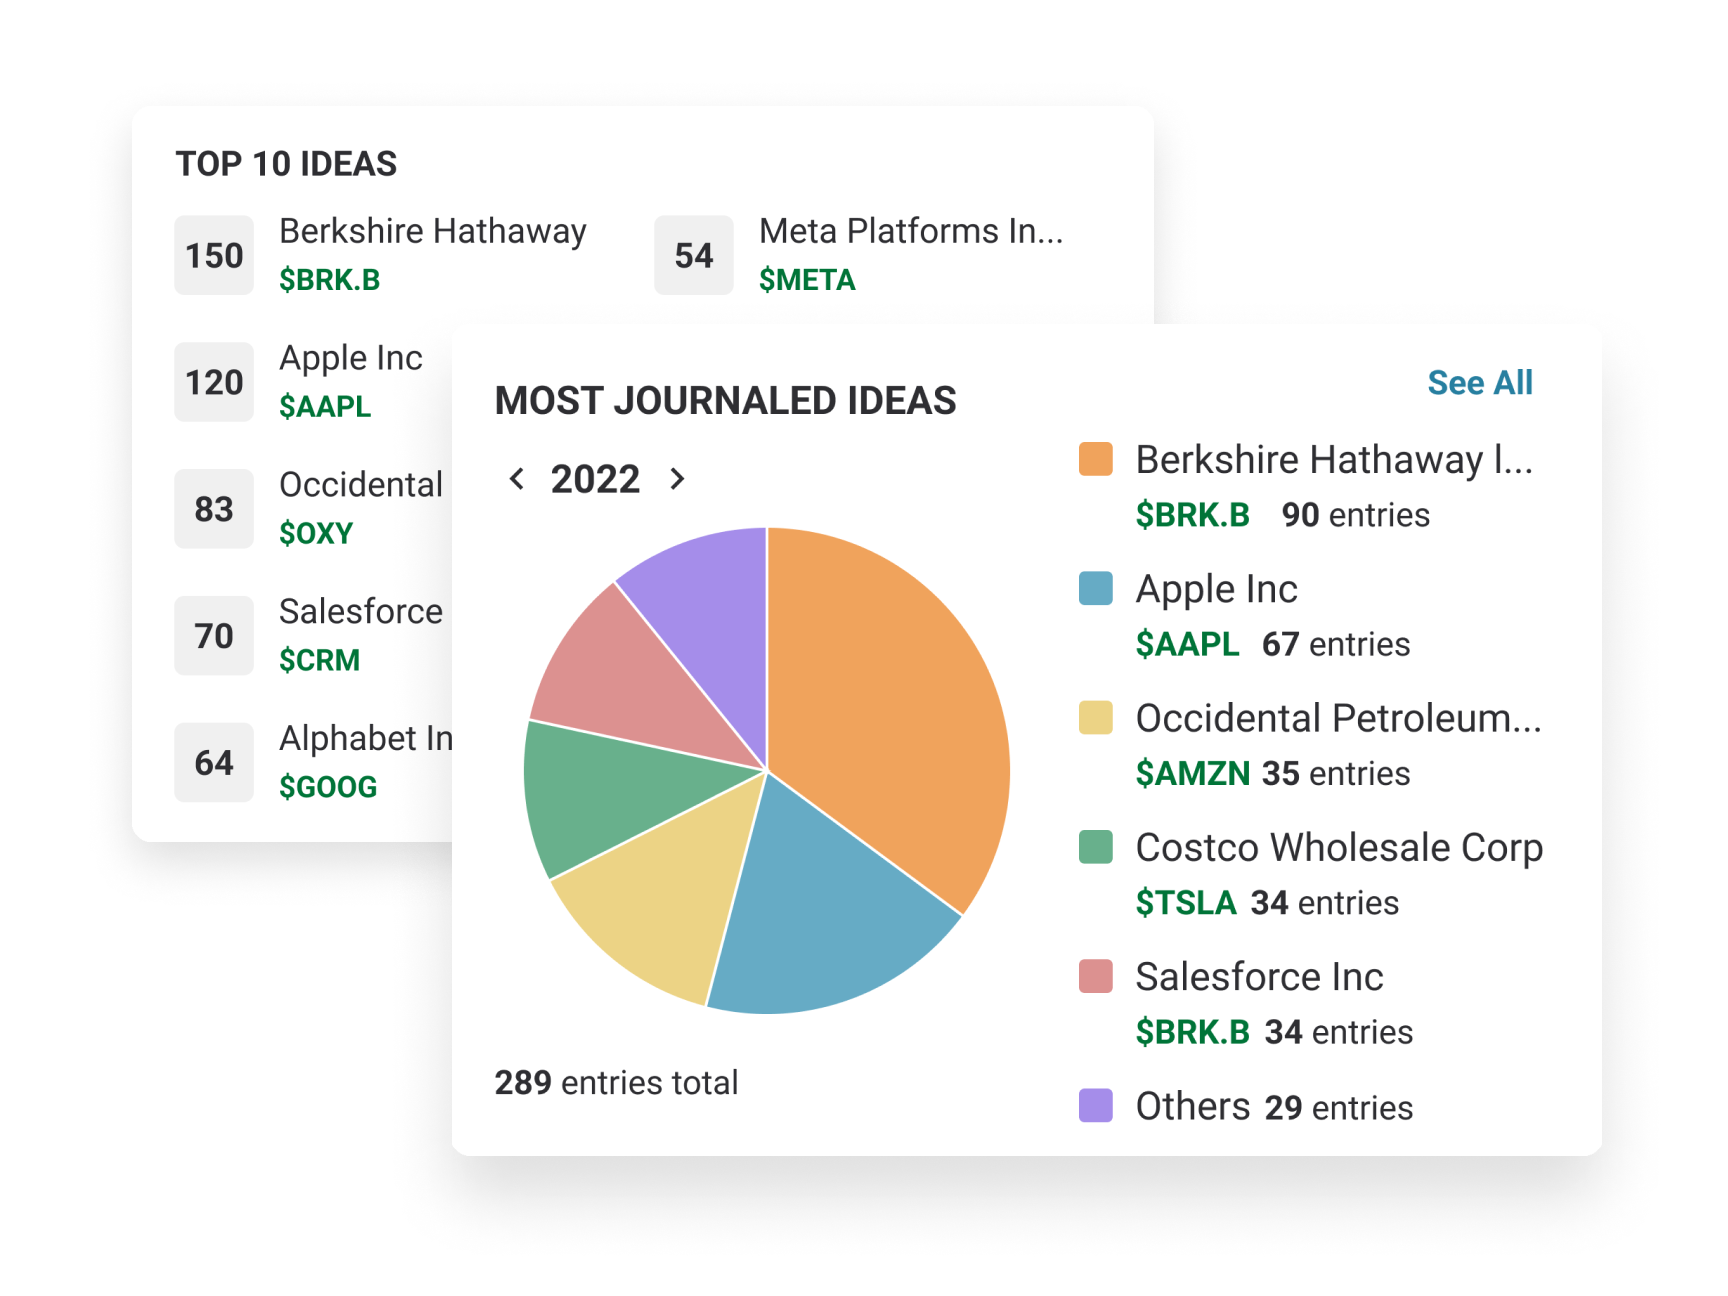The width and height of the screenshot is (1728, 1296).
Task: Click the 70 count badge
Action: pyautogui.click(x=214, y=636)
